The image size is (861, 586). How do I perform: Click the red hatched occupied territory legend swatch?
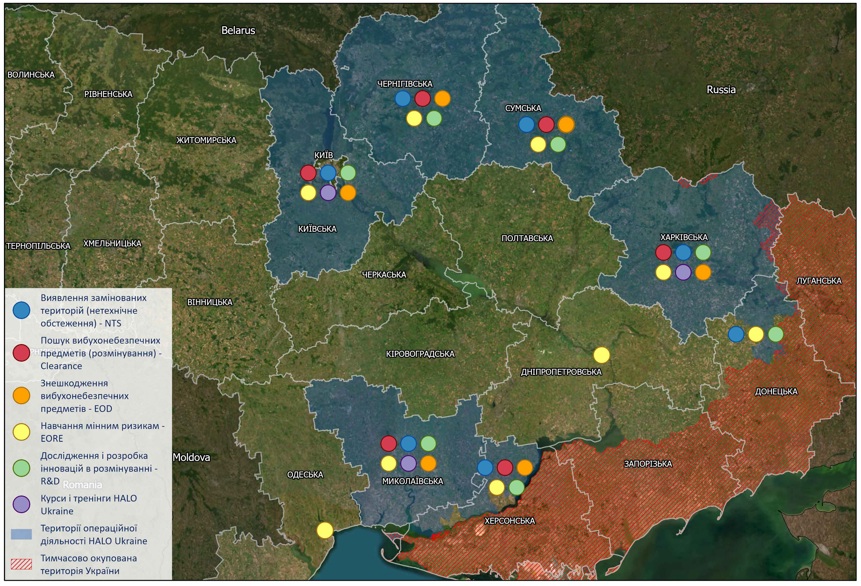(x=21, y=565)
